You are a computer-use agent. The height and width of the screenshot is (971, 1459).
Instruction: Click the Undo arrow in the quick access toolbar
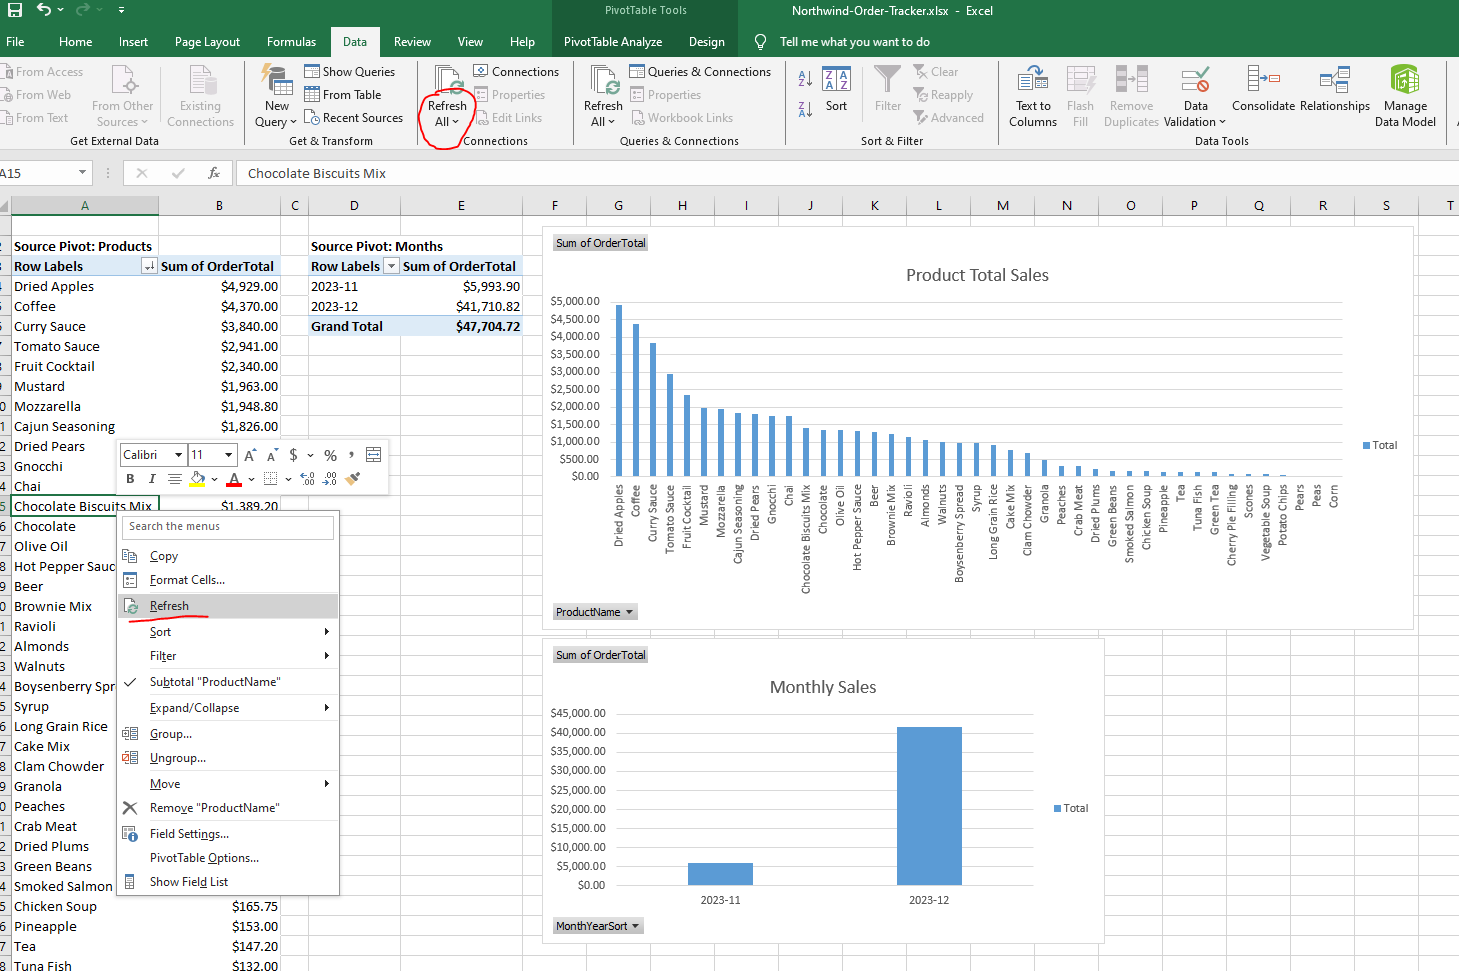point(43,10)
